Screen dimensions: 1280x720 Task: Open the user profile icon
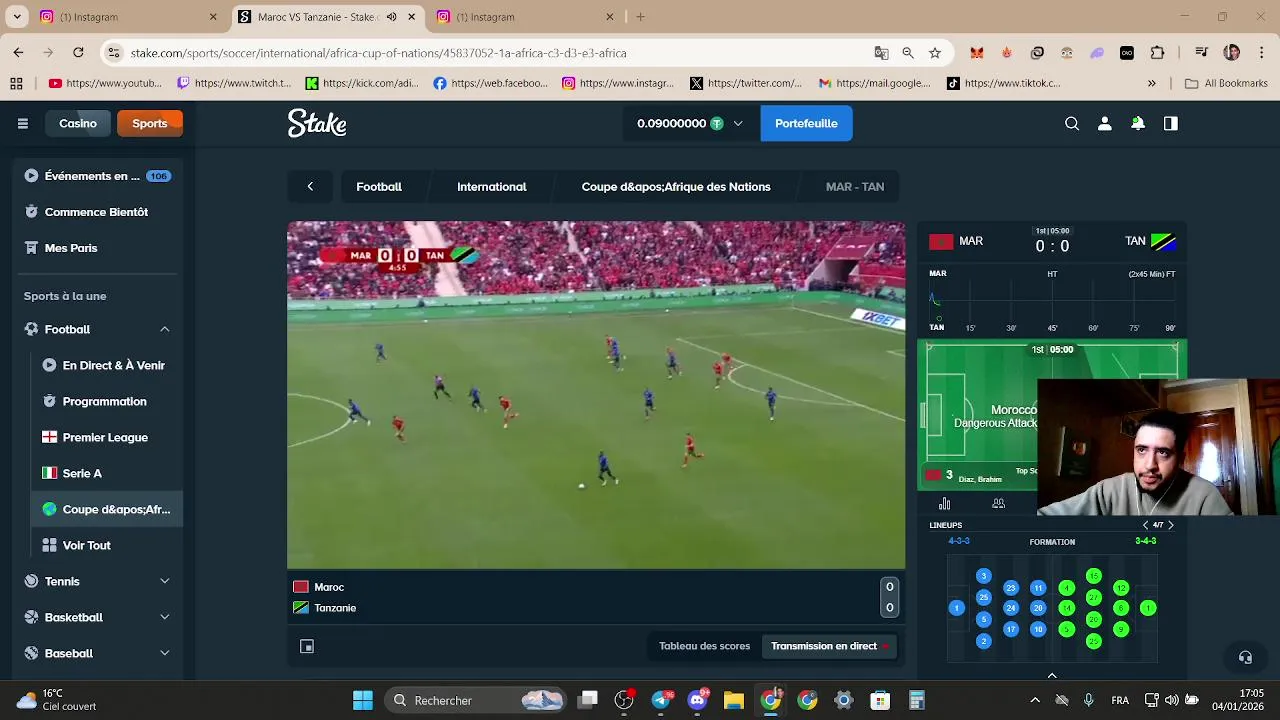tap(1105, 123)
